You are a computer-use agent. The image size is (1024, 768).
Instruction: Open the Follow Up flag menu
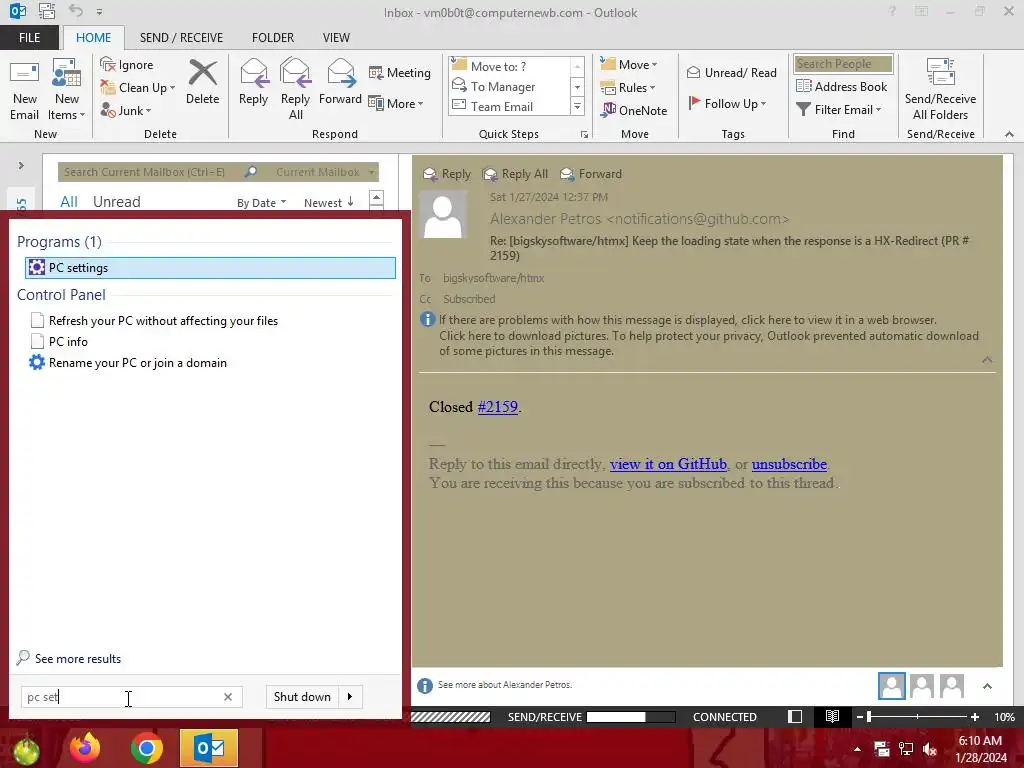click(727, 103)
